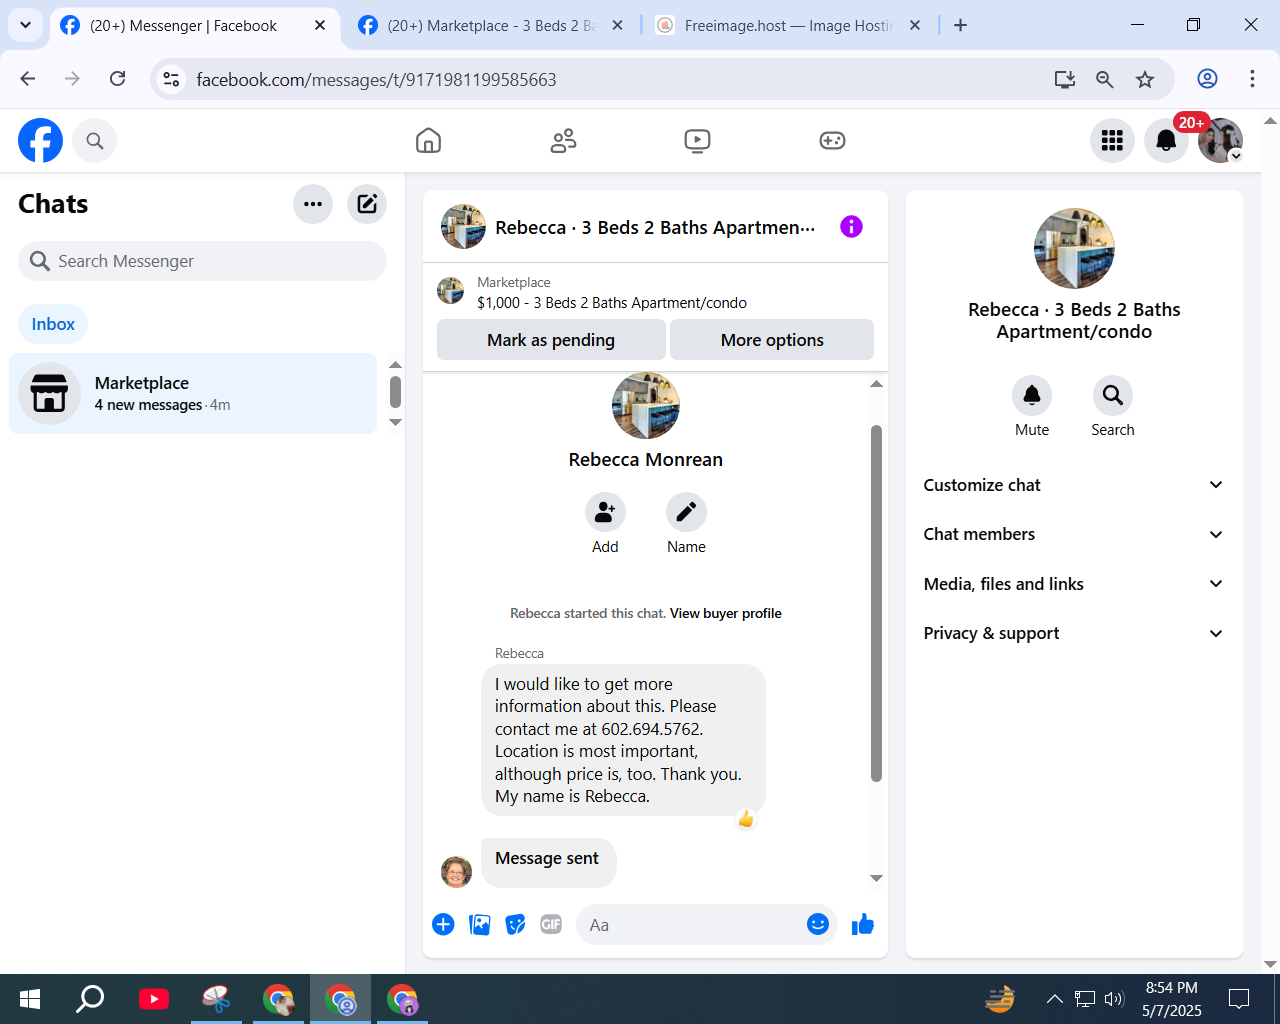Click the Name pencil edit icon
Image resolution: width=1280 pixels, height=1024 pixels.
coord(686,512)
